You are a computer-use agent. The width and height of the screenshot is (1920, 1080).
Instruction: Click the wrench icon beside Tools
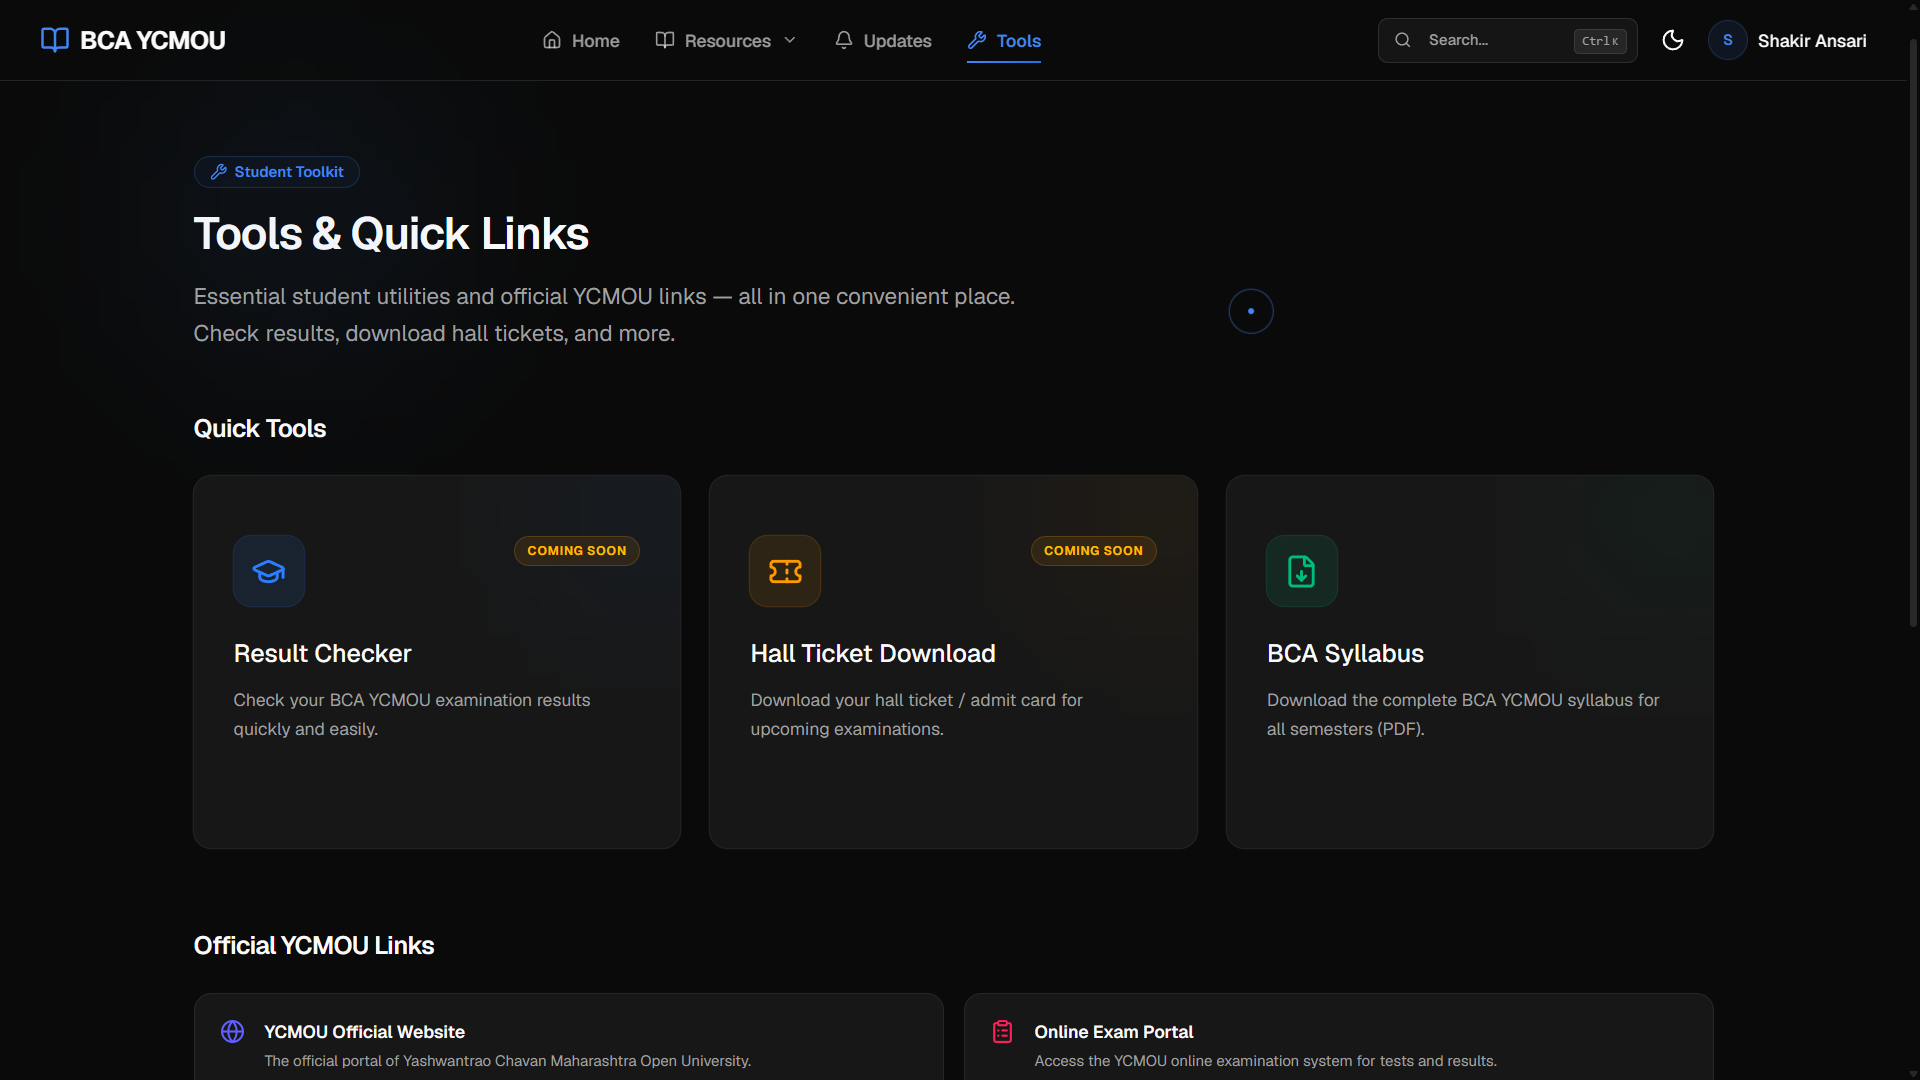click(x=977, y=40)
